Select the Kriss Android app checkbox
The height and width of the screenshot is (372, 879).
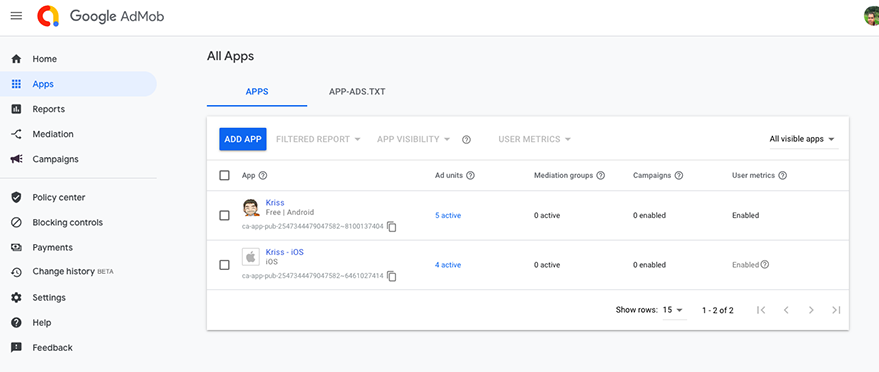[x=224, y=216]
